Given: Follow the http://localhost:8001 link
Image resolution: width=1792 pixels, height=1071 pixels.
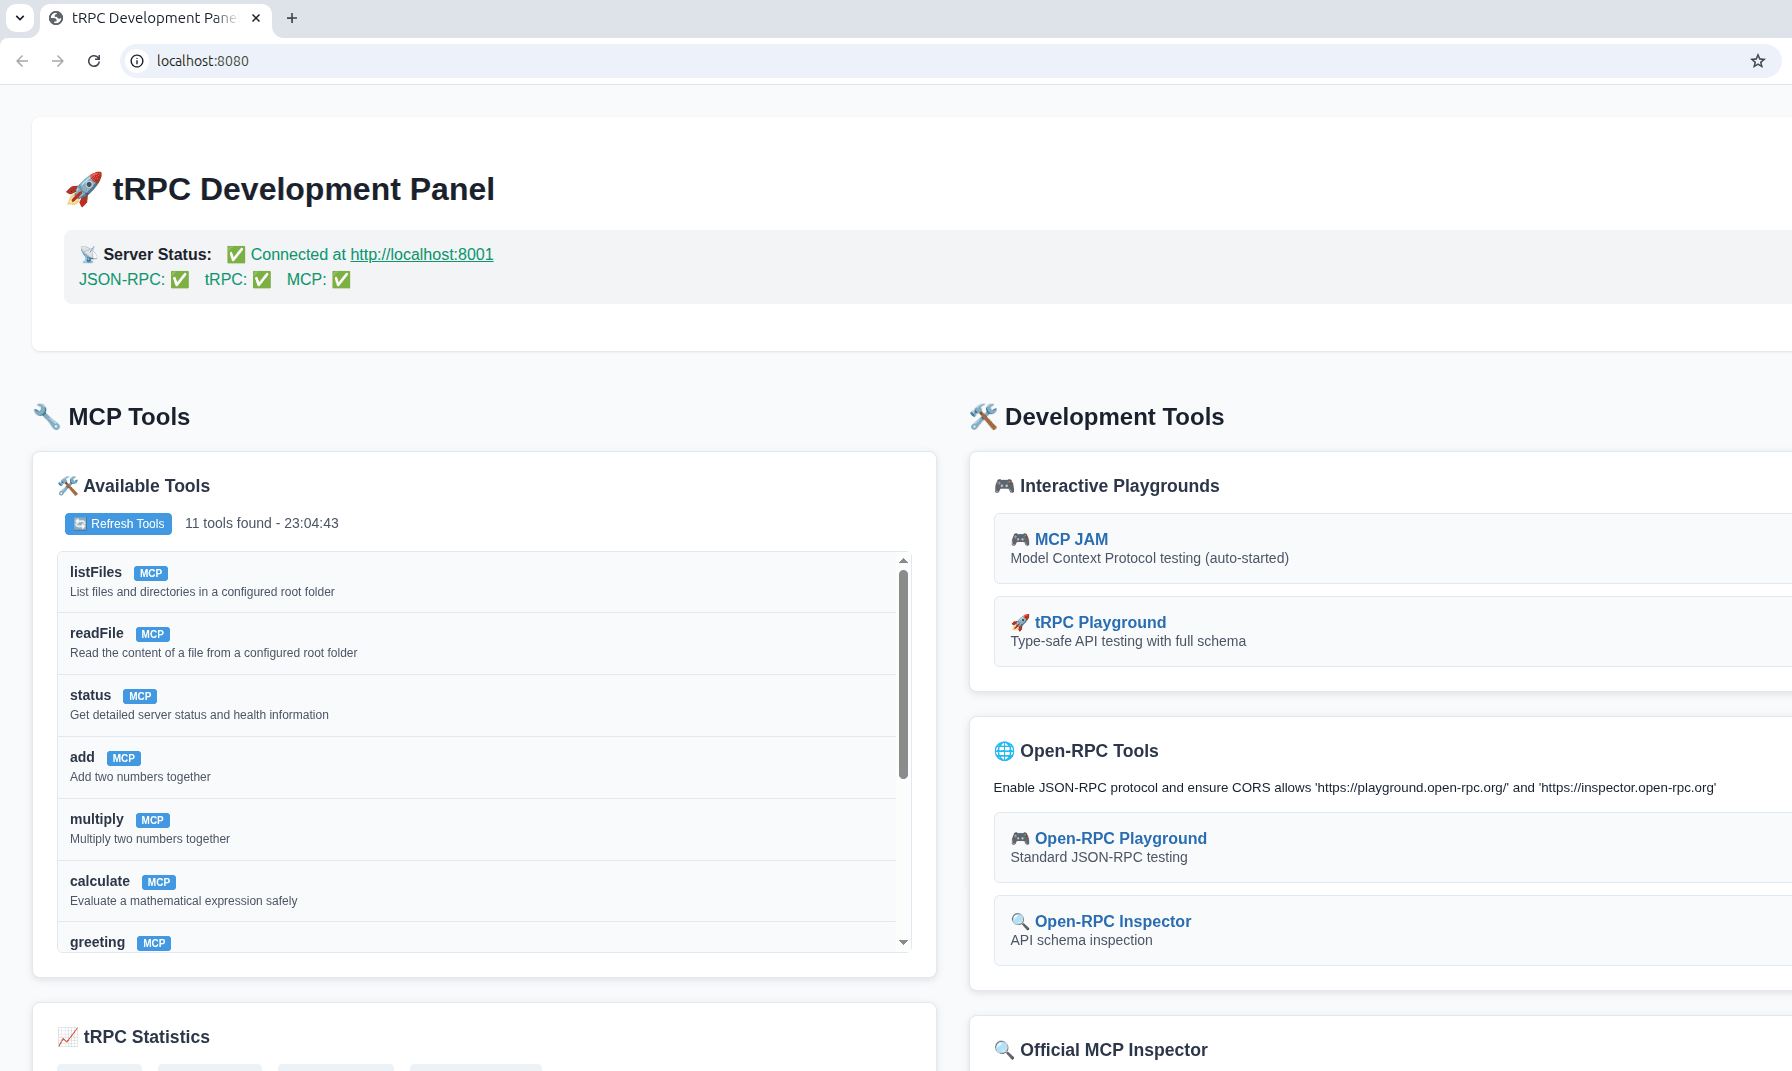Looking at the screenshot, I should (421, 254).
